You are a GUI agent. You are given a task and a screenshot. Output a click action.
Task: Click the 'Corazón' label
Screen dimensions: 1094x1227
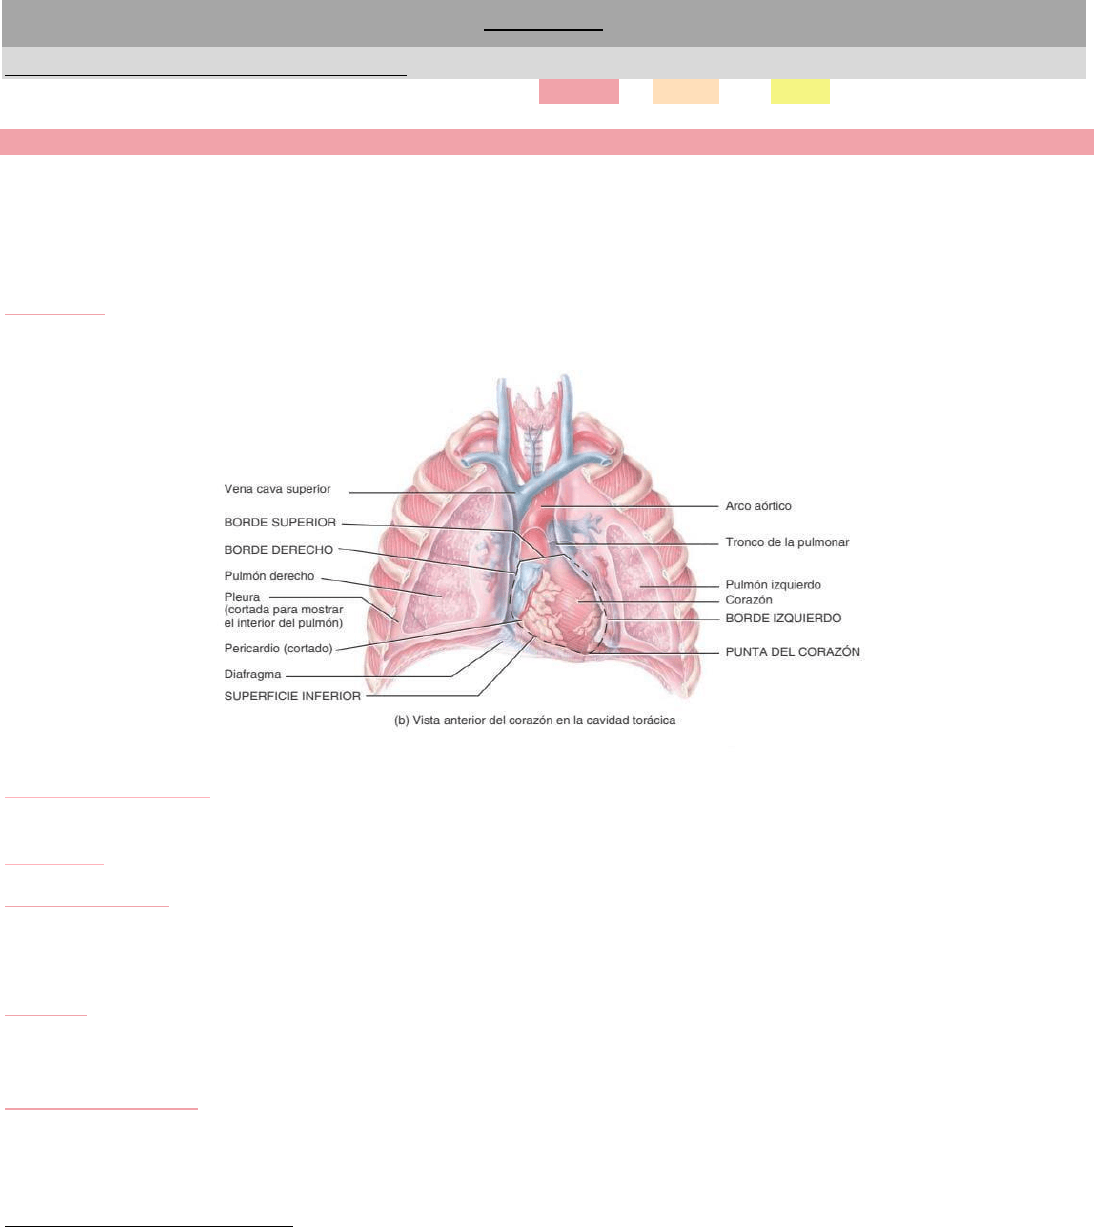pyautogui.click(x=749, y=600)
